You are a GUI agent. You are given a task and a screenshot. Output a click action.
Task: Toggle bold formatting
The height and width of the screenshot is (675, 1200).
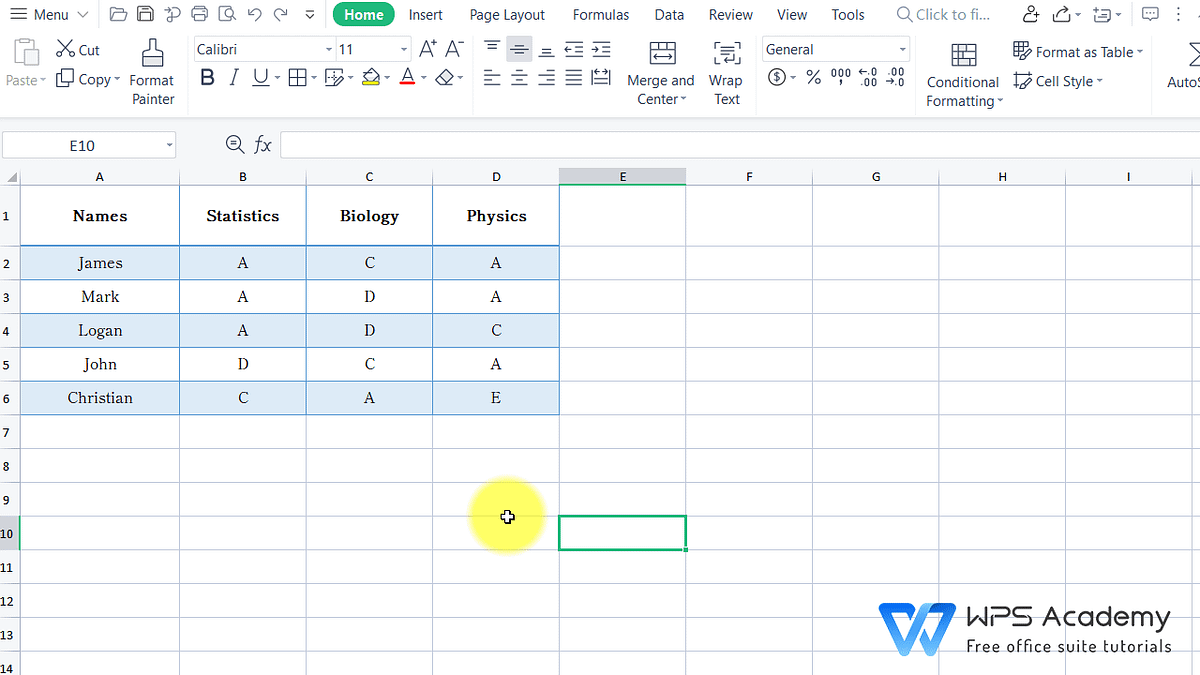[x=207, y=77]
